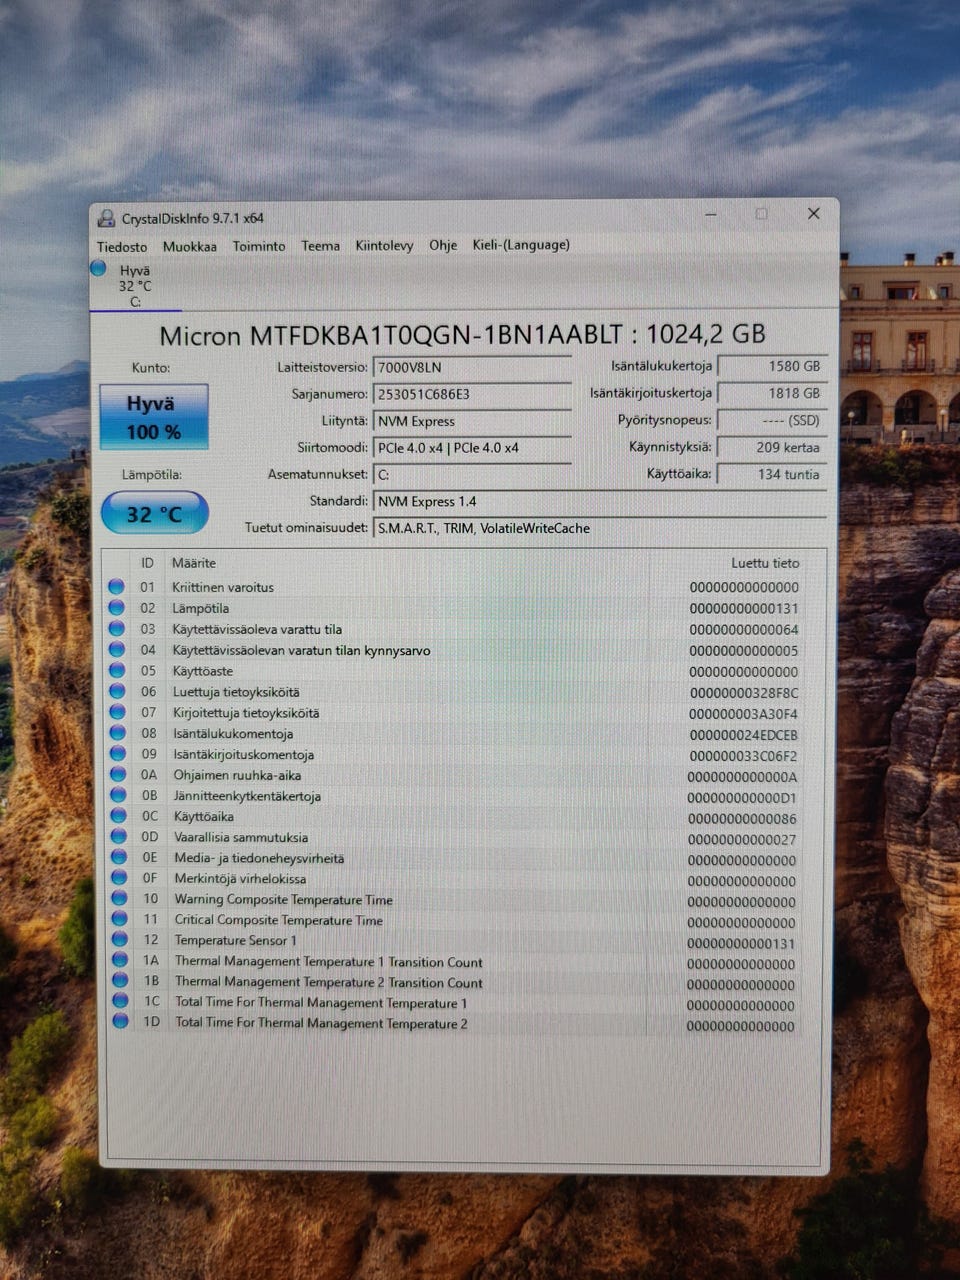Click the blue orb on Thermal Management Temperature 2 Transition Count row
Screen dimensions: 960x1280
(121, 981)
